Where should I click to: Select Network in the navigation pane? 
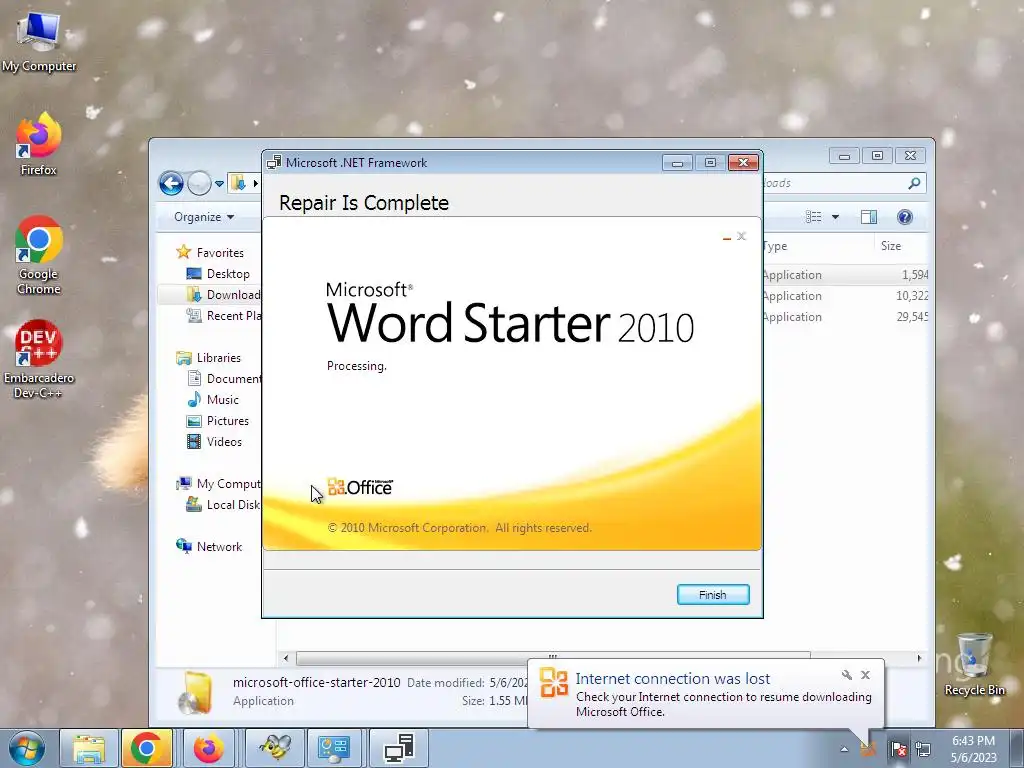tap(219, 547)
